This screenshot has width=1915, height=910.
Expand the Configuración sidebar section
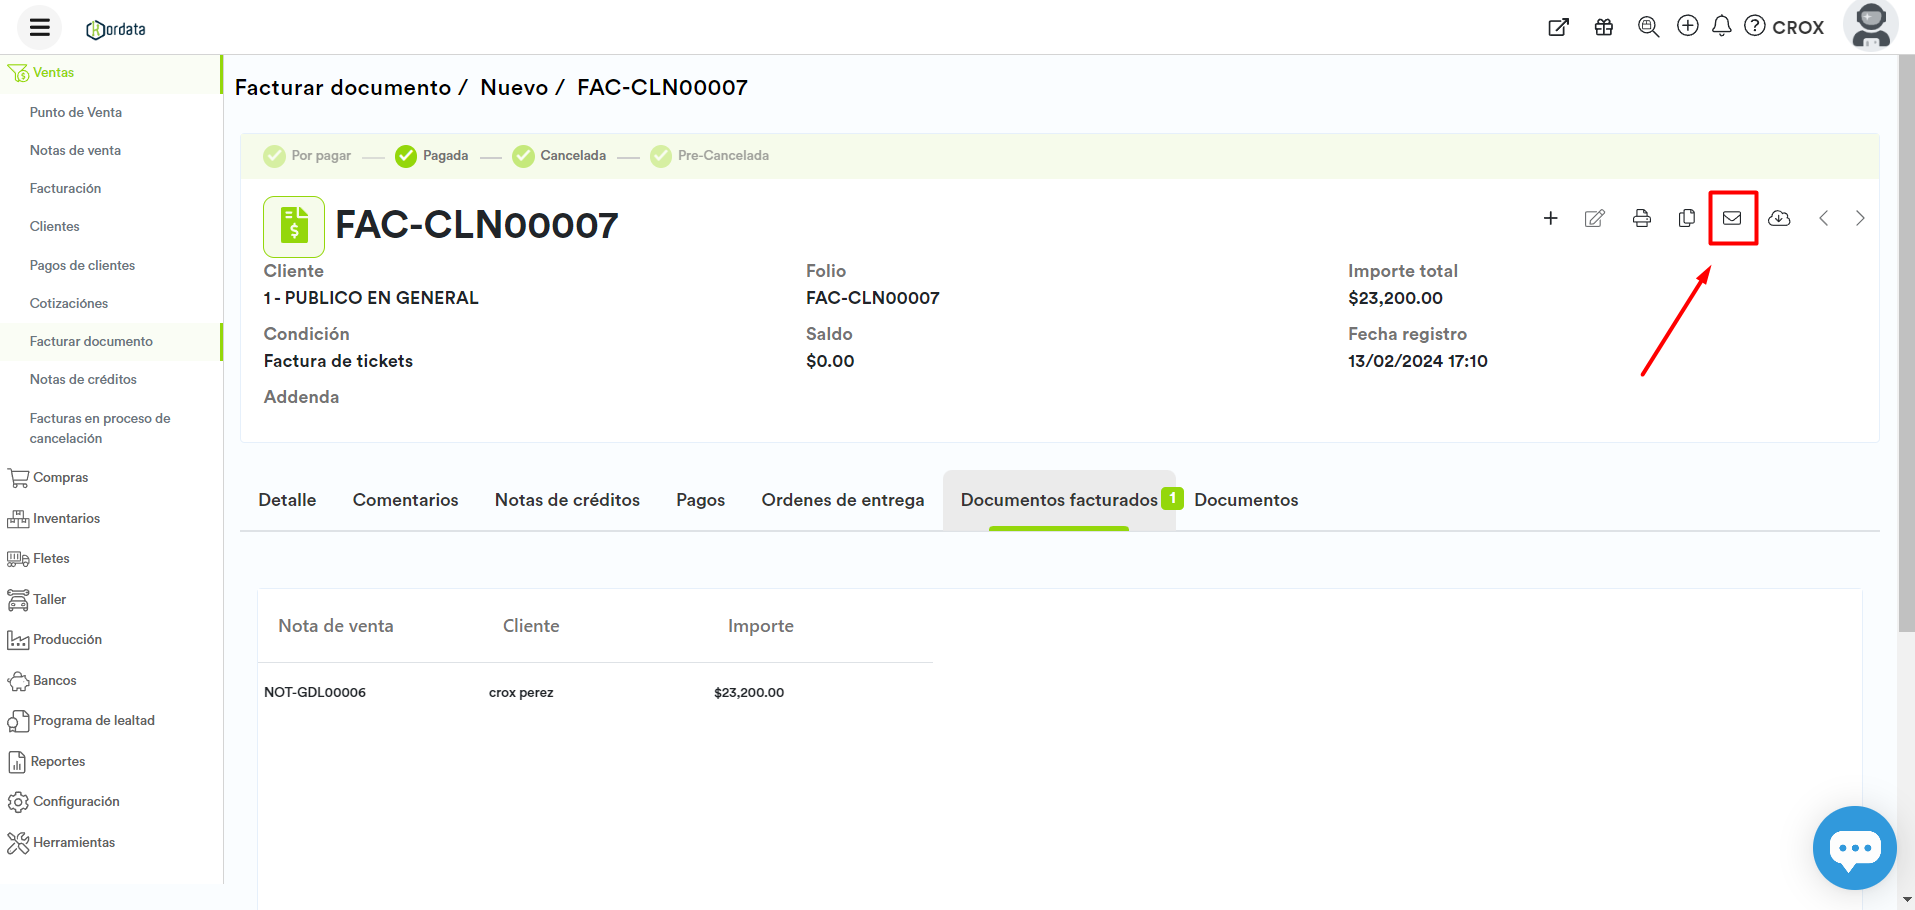point(76,802)
